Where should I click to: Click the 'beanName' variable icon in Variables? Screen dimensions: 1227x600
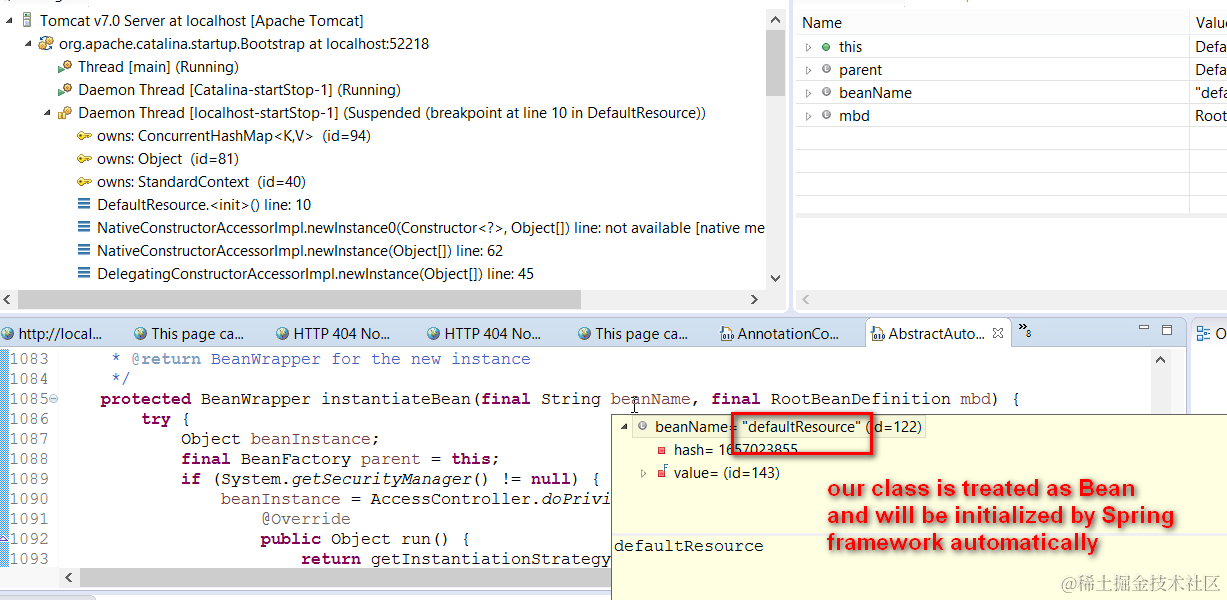coord(826,92)
